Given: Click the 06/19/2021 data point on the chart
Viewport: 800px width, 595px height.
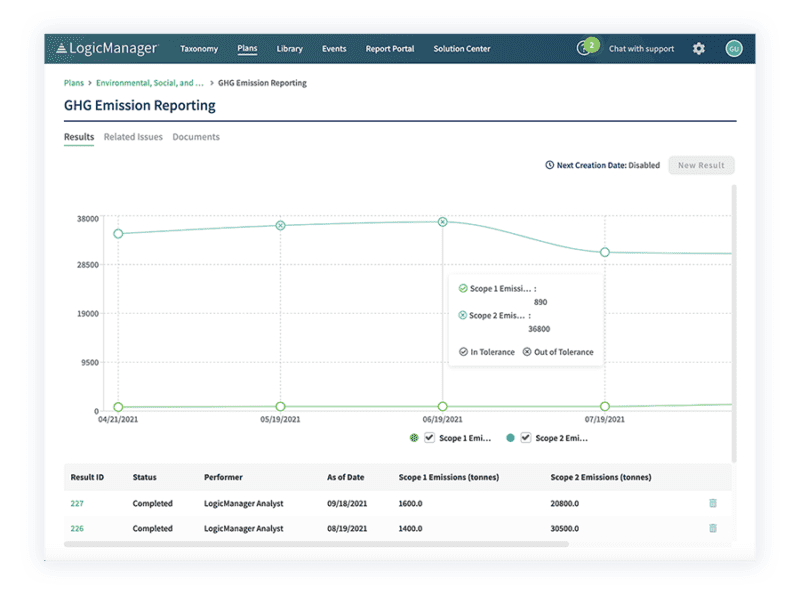Looking at the screenshot, I should 441,221.
